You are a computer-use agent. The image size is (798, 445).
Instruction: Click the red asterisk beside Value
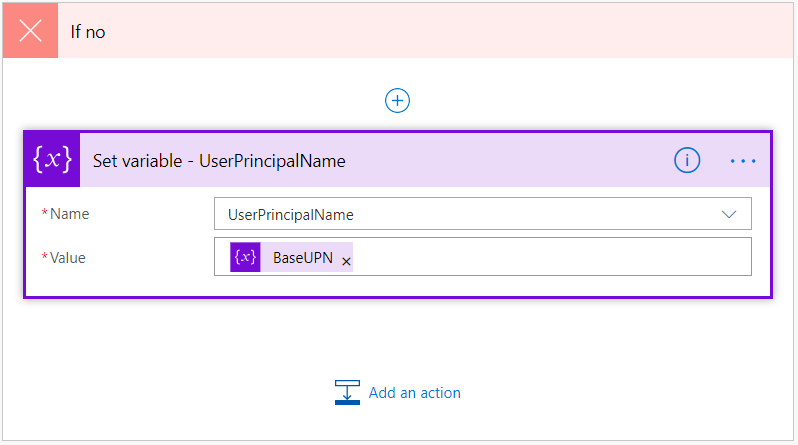tap(44, 258)
